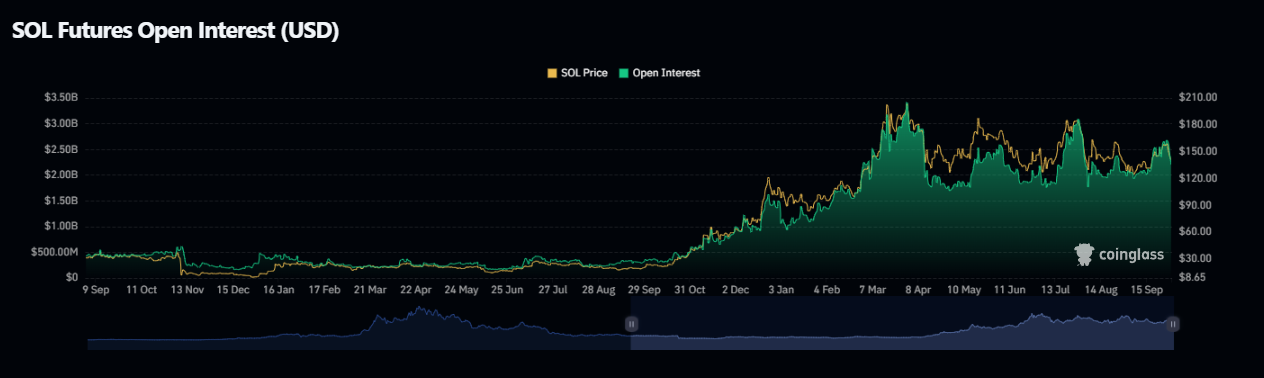
Task: Click the $500.00M left axis label
Action: coord(55,251)
